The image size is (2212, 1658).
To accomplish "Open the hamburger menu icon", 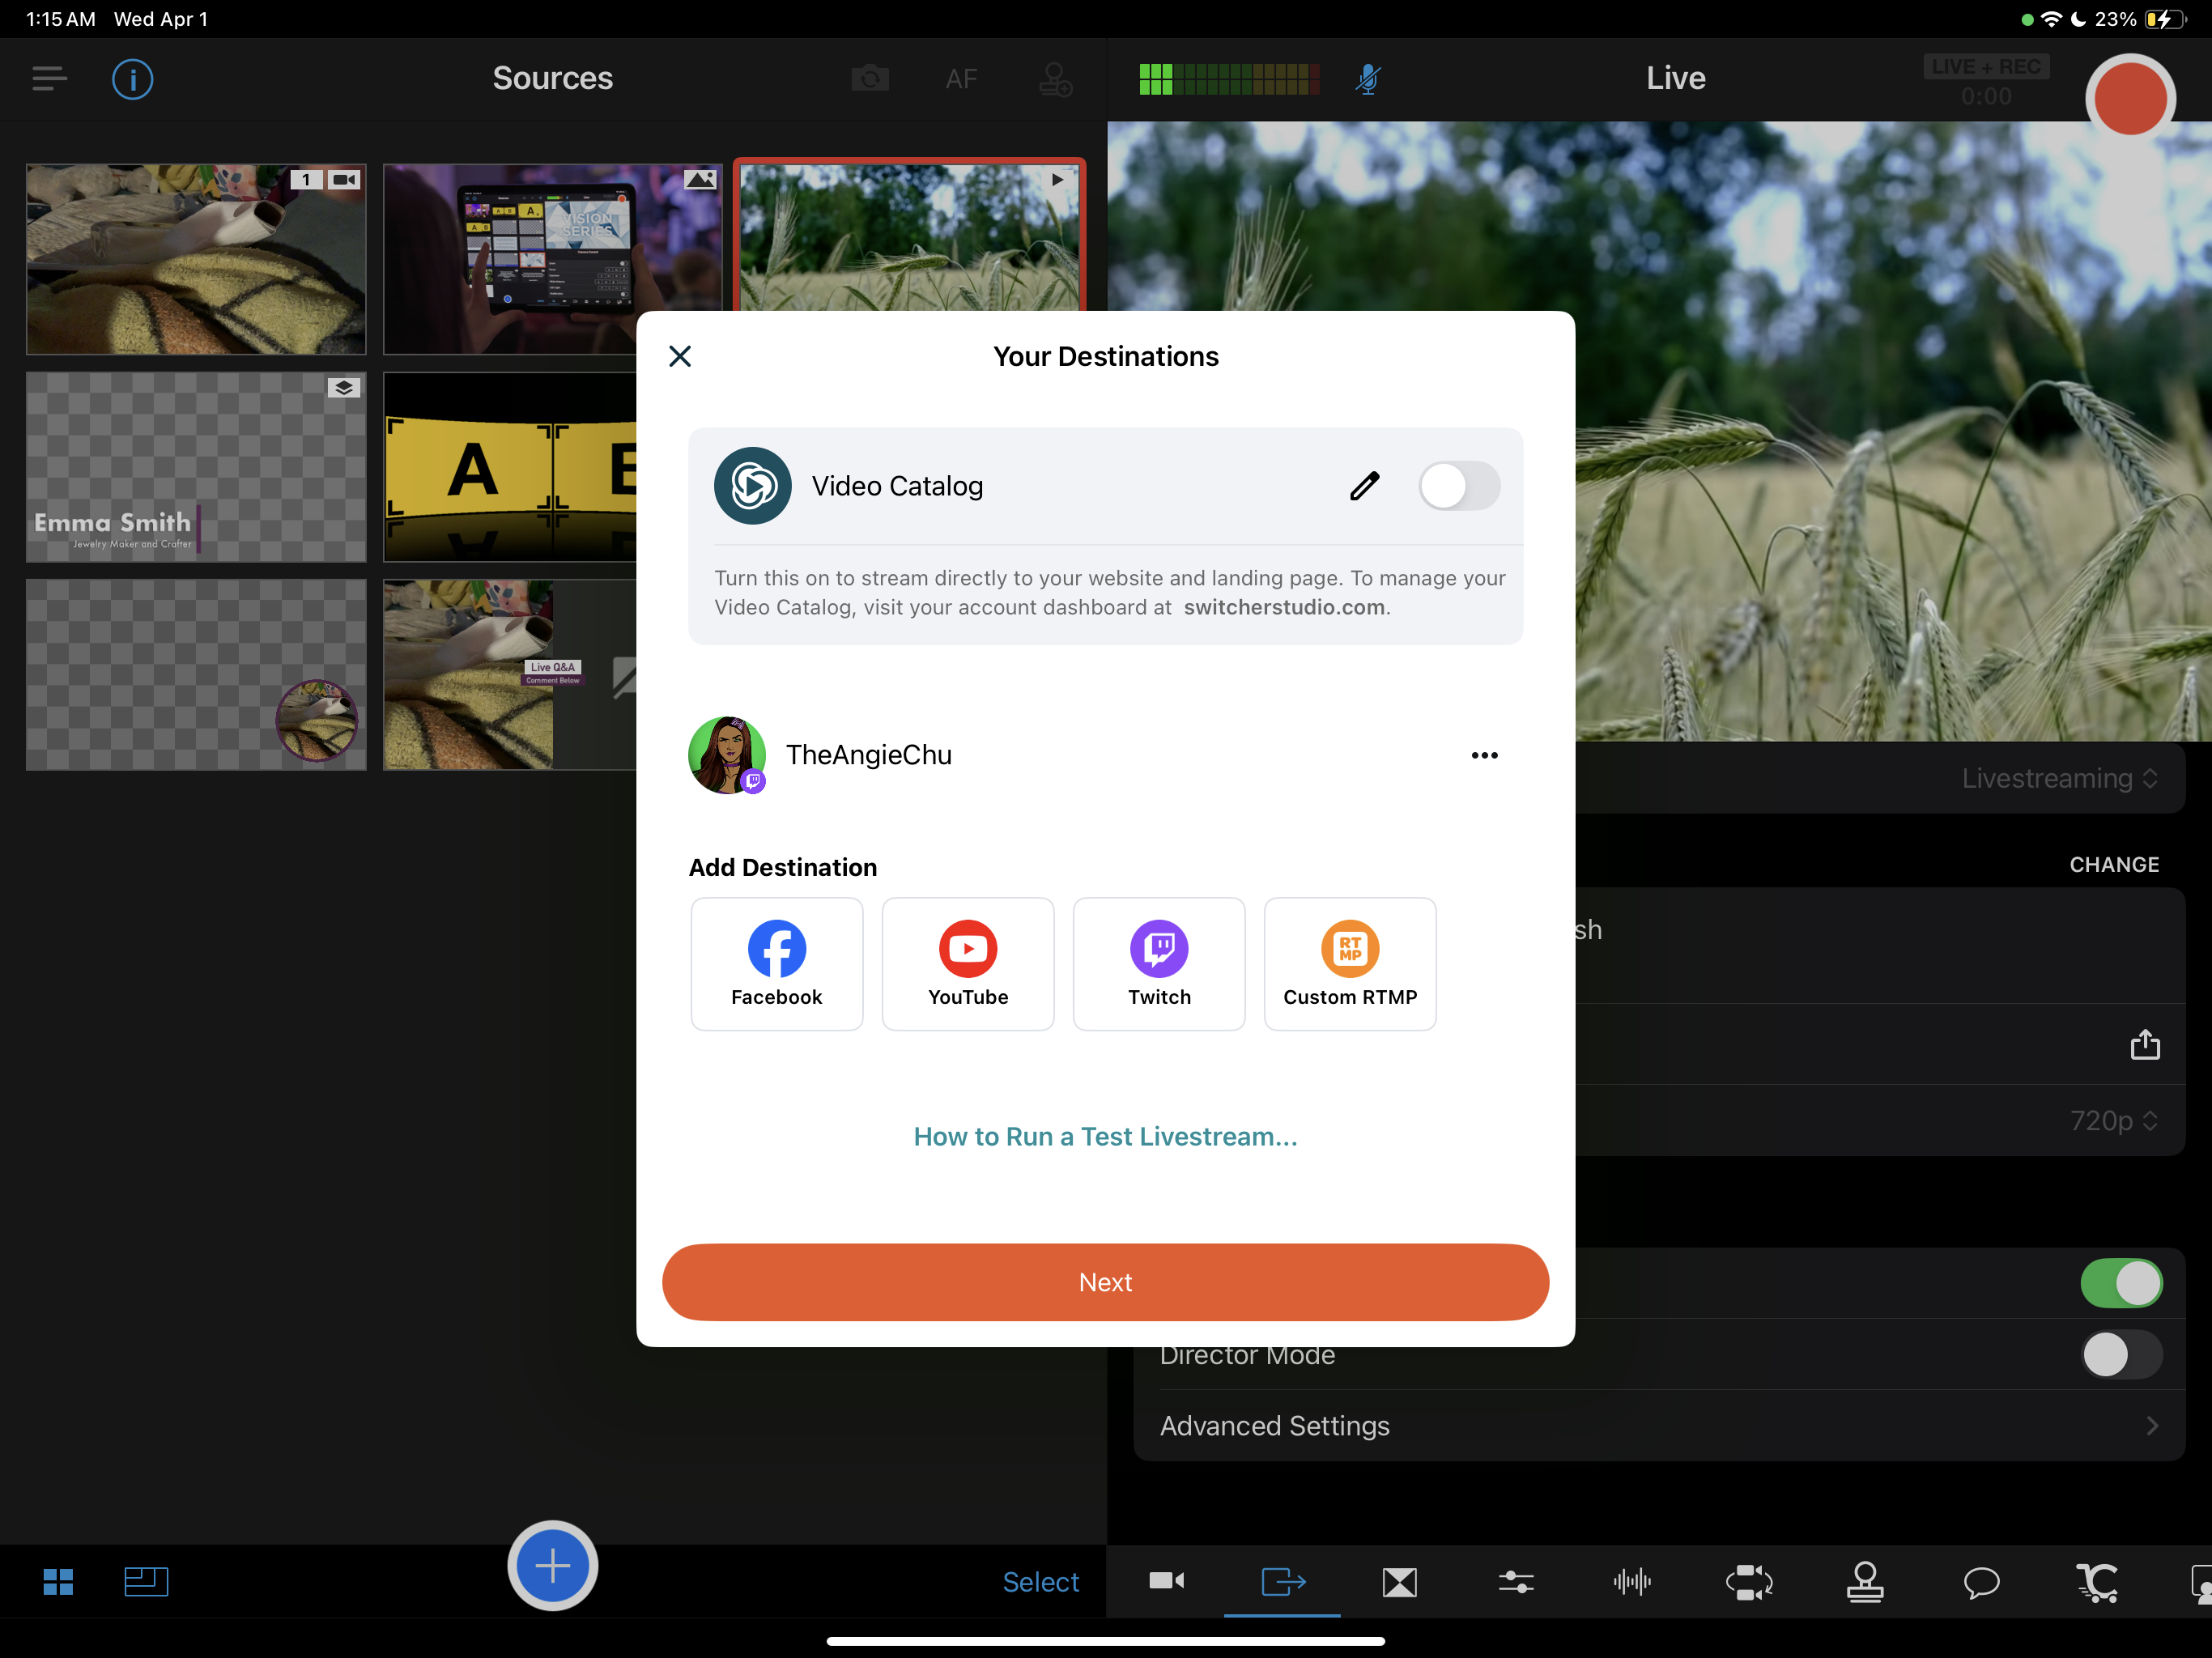I will click(49, 79).
